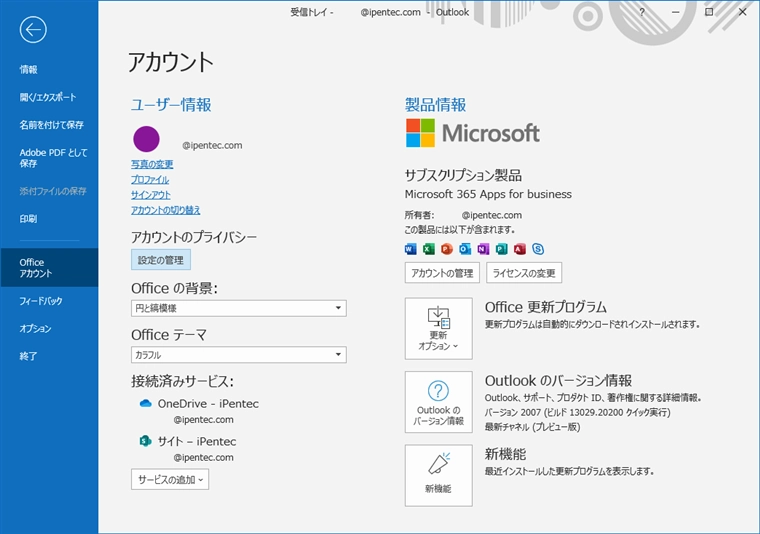Click Microsoft 365 Apps for business text
This screenshot has width=760, height=534.
pos(488,194)
